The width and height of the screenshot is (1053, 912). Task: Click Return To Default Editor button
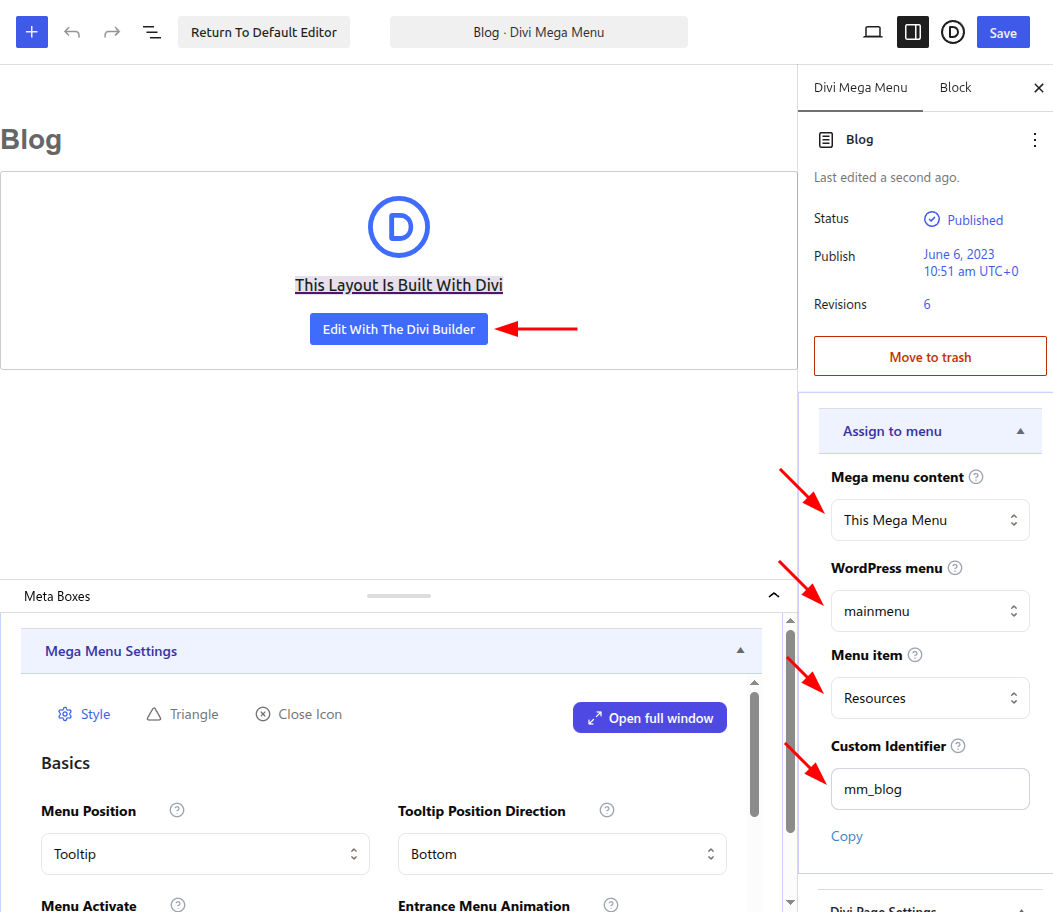pos(263,32)
